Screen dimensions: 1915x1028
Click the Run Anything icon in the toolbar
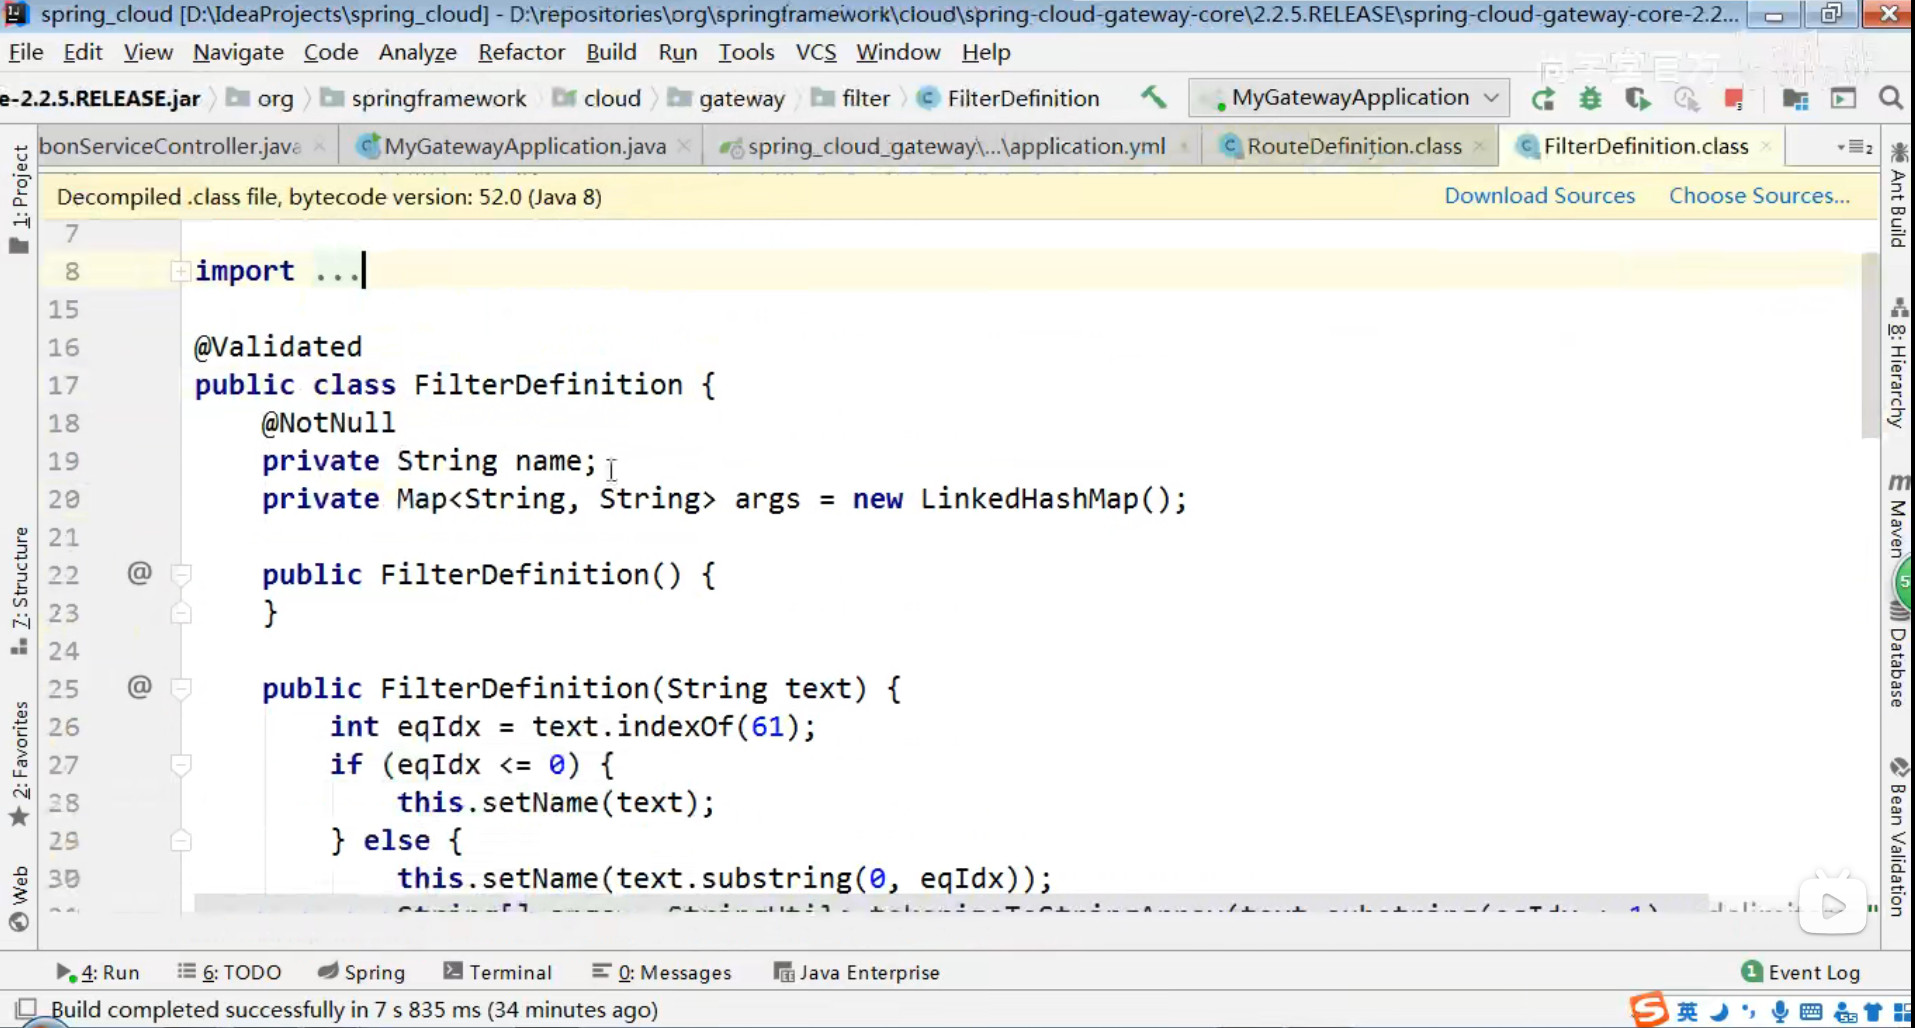pos(1843,98)
